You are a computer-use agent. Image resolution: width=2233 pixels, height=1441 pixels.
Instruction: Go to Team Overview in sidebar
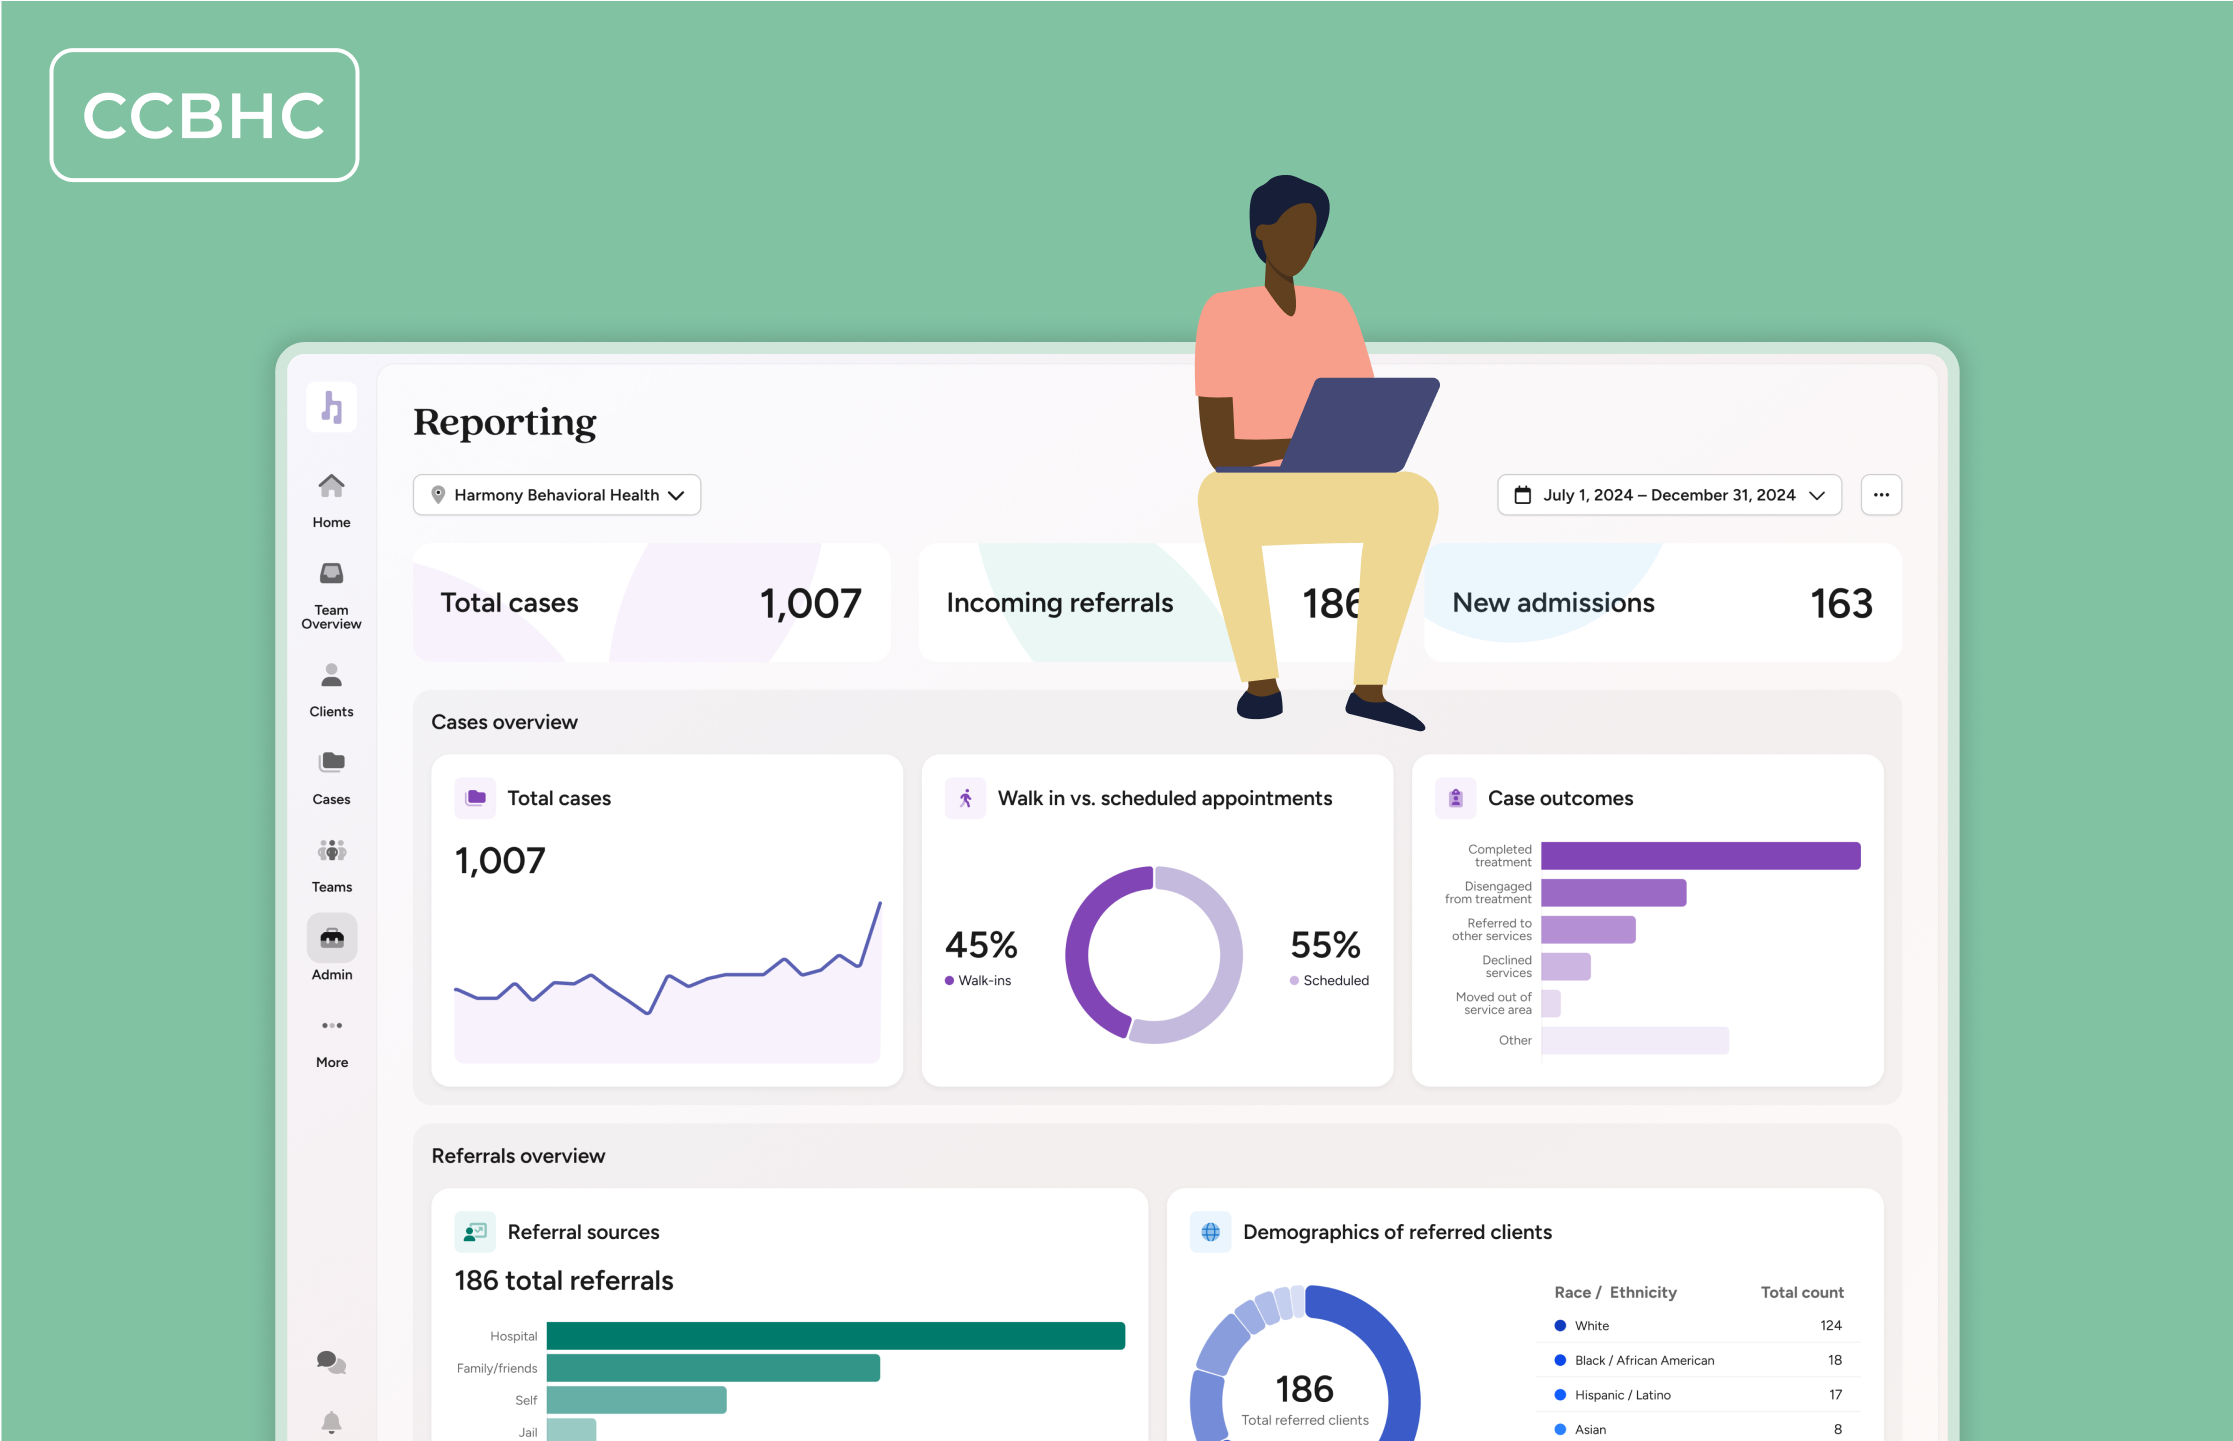331,596
